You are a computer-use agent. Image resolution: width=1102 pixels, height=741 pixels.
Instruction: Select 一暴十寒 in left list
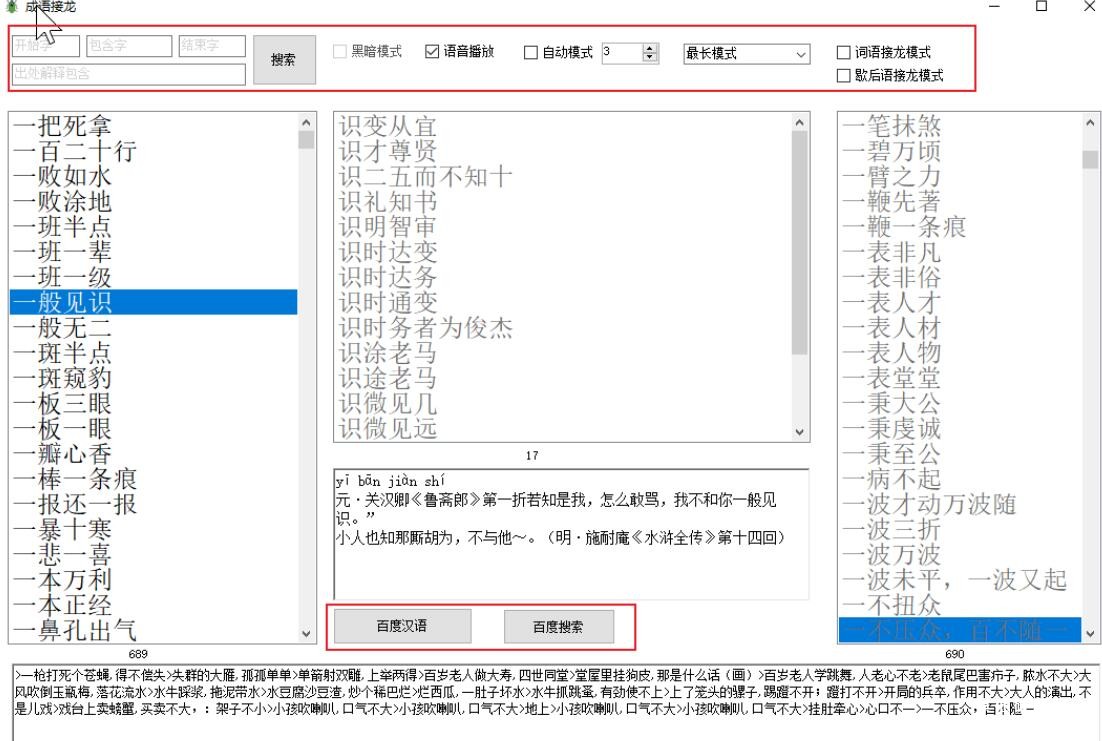click(x=153, y=529)
